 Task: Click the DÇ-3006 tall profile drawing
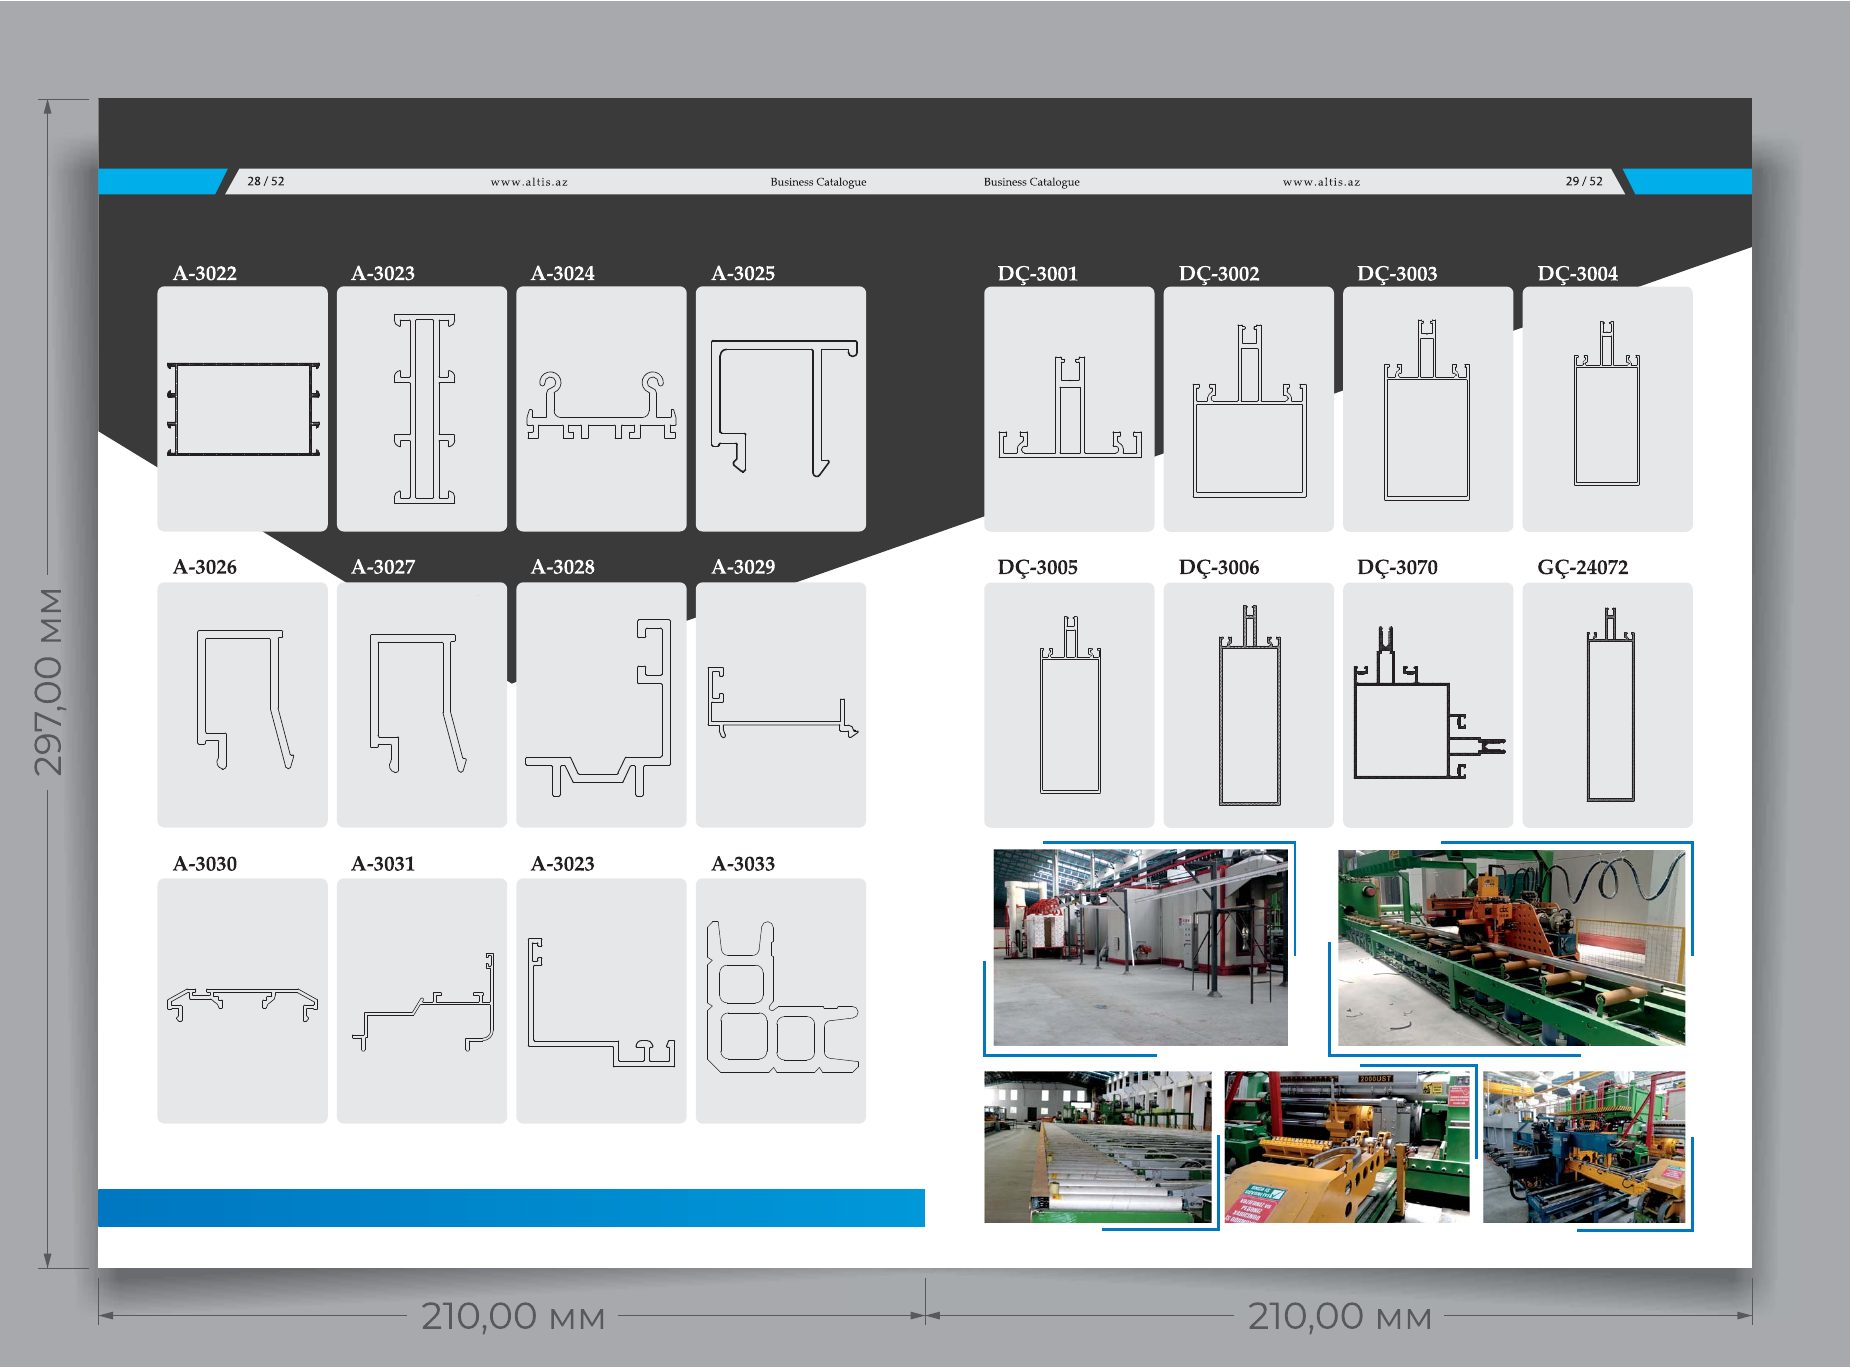pyautogui.click(x=1249, y=705)
